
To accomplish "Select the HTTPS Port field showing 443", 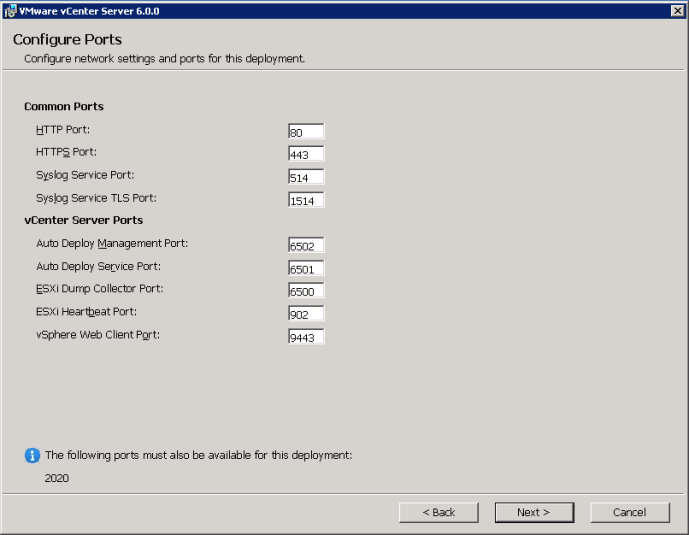I will pos(306,154).
